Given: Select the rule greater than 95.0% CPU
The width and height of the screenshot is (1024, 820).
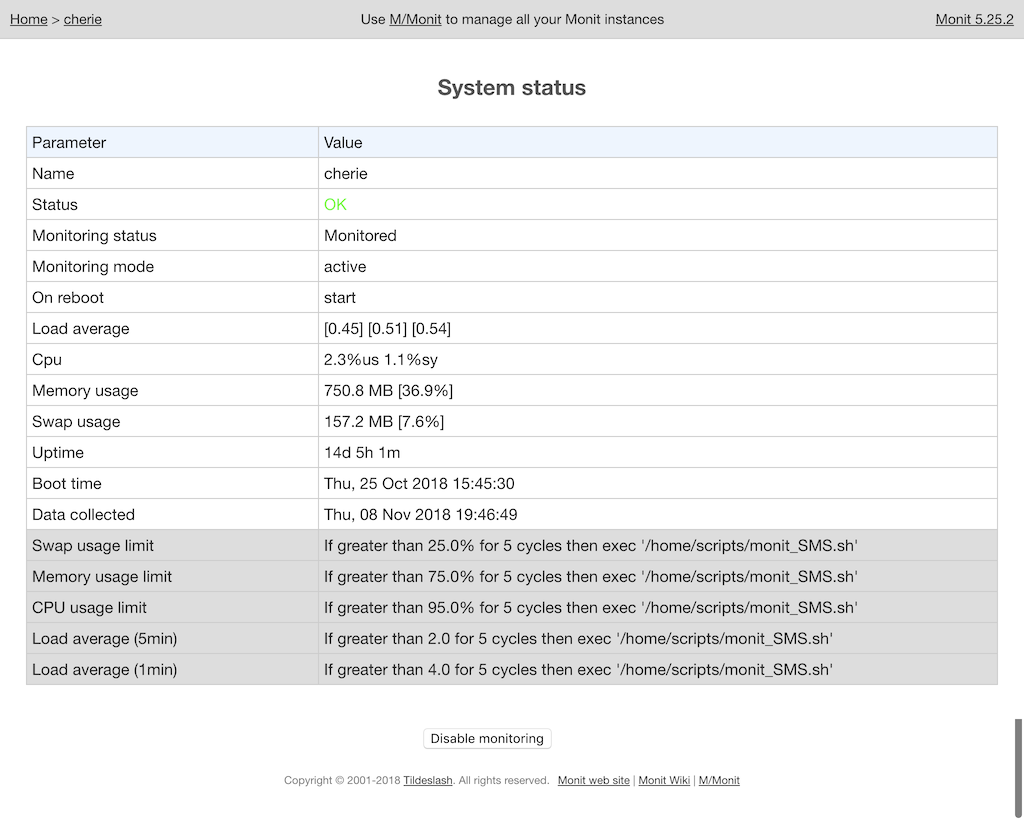Looking at the screenshot, I should coord(590,608).
